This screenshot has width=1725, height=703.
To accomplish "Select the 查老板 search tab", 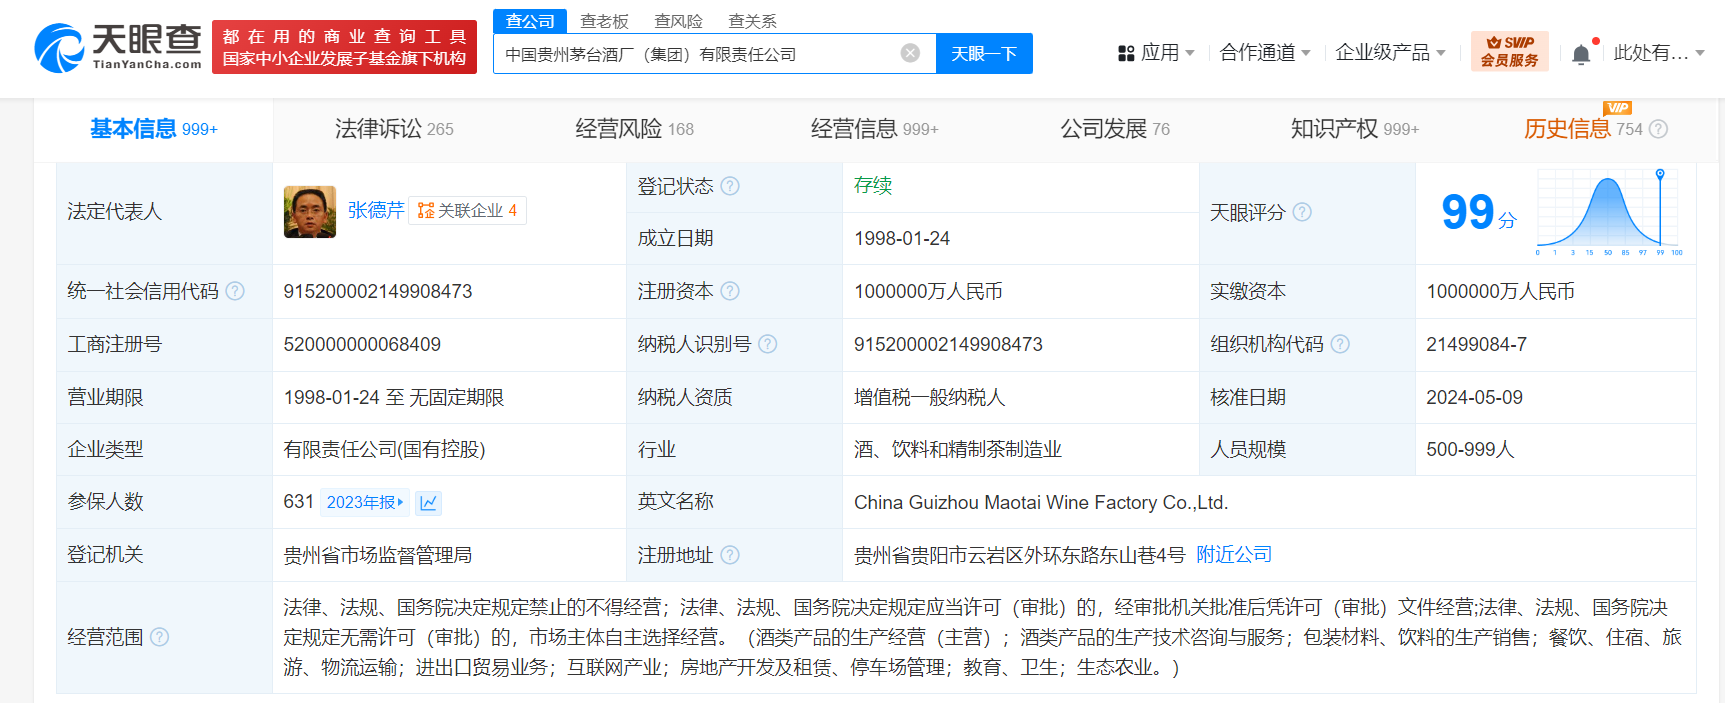I will click(x=604, y=21).
